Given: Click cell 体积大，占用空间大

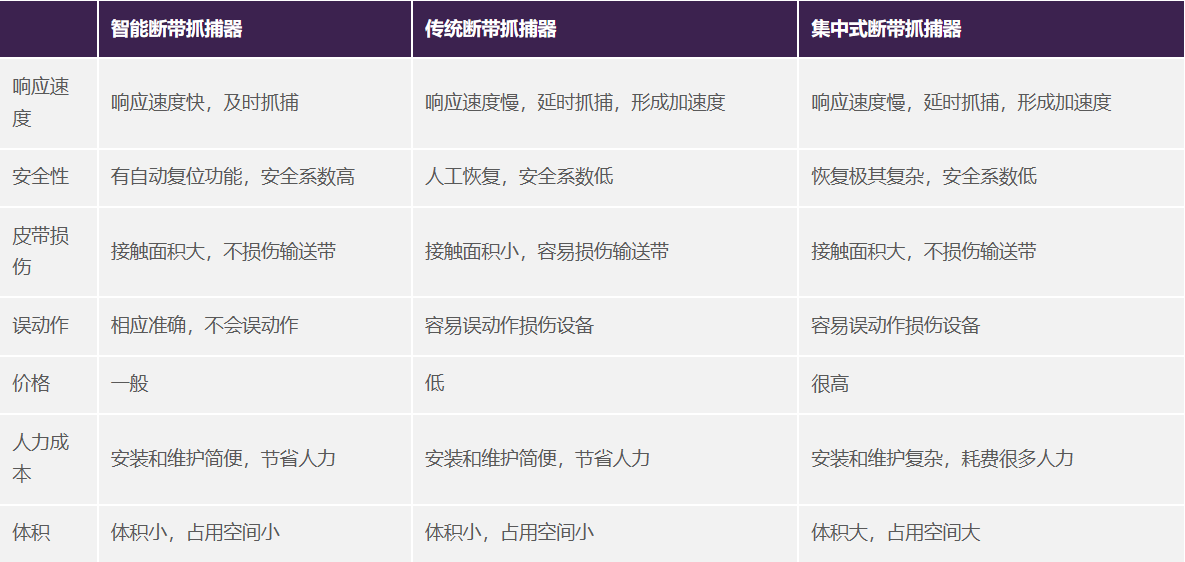Looking at the screenshot, I should (x=992, y=533).
